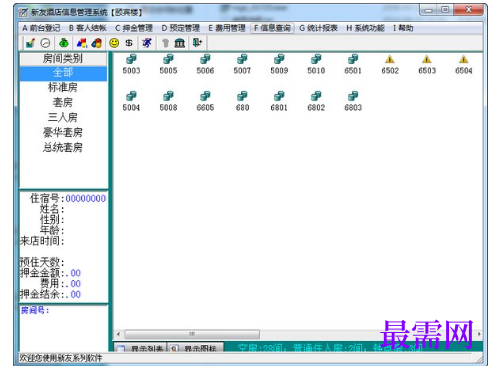The width and height of the screenshot is (492, 366).
Task: Open the D 预定管理 menu
Action: click(x=181, y=28)
